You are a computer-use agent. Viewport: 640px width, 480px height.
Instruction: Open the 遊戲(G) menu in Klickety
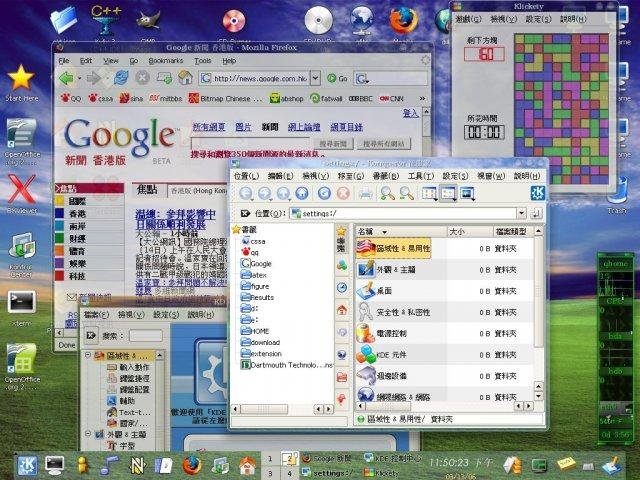pos(468,19)
